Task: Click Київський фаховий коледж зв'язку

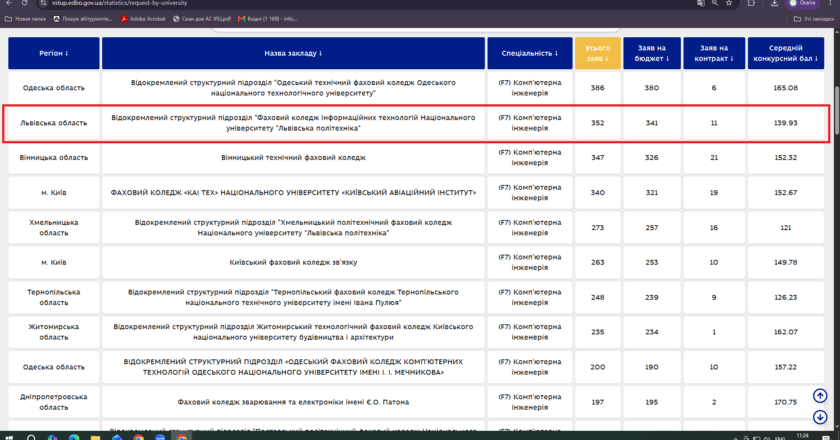Action: pos(293,262)
